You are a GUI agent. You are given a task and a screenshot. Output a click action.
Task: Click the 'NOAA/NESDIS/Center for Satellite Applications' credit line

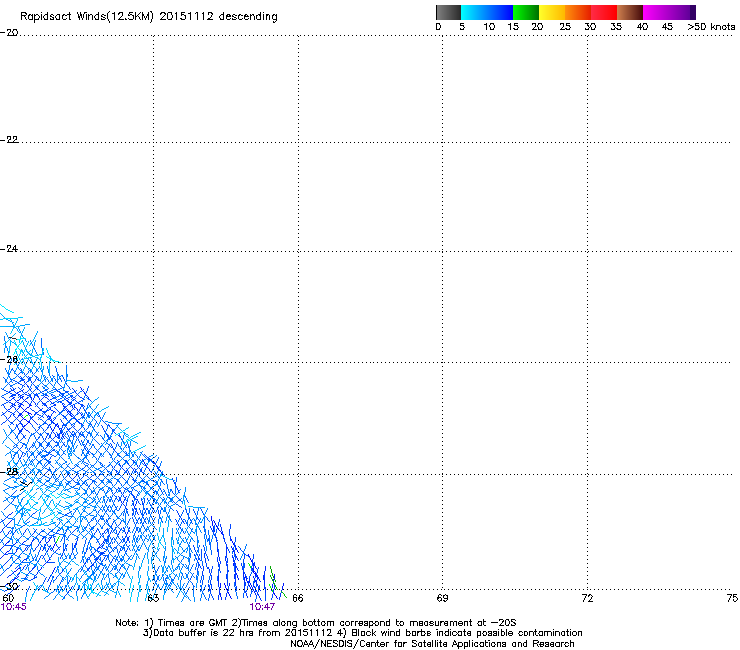[x=432, y=644]
